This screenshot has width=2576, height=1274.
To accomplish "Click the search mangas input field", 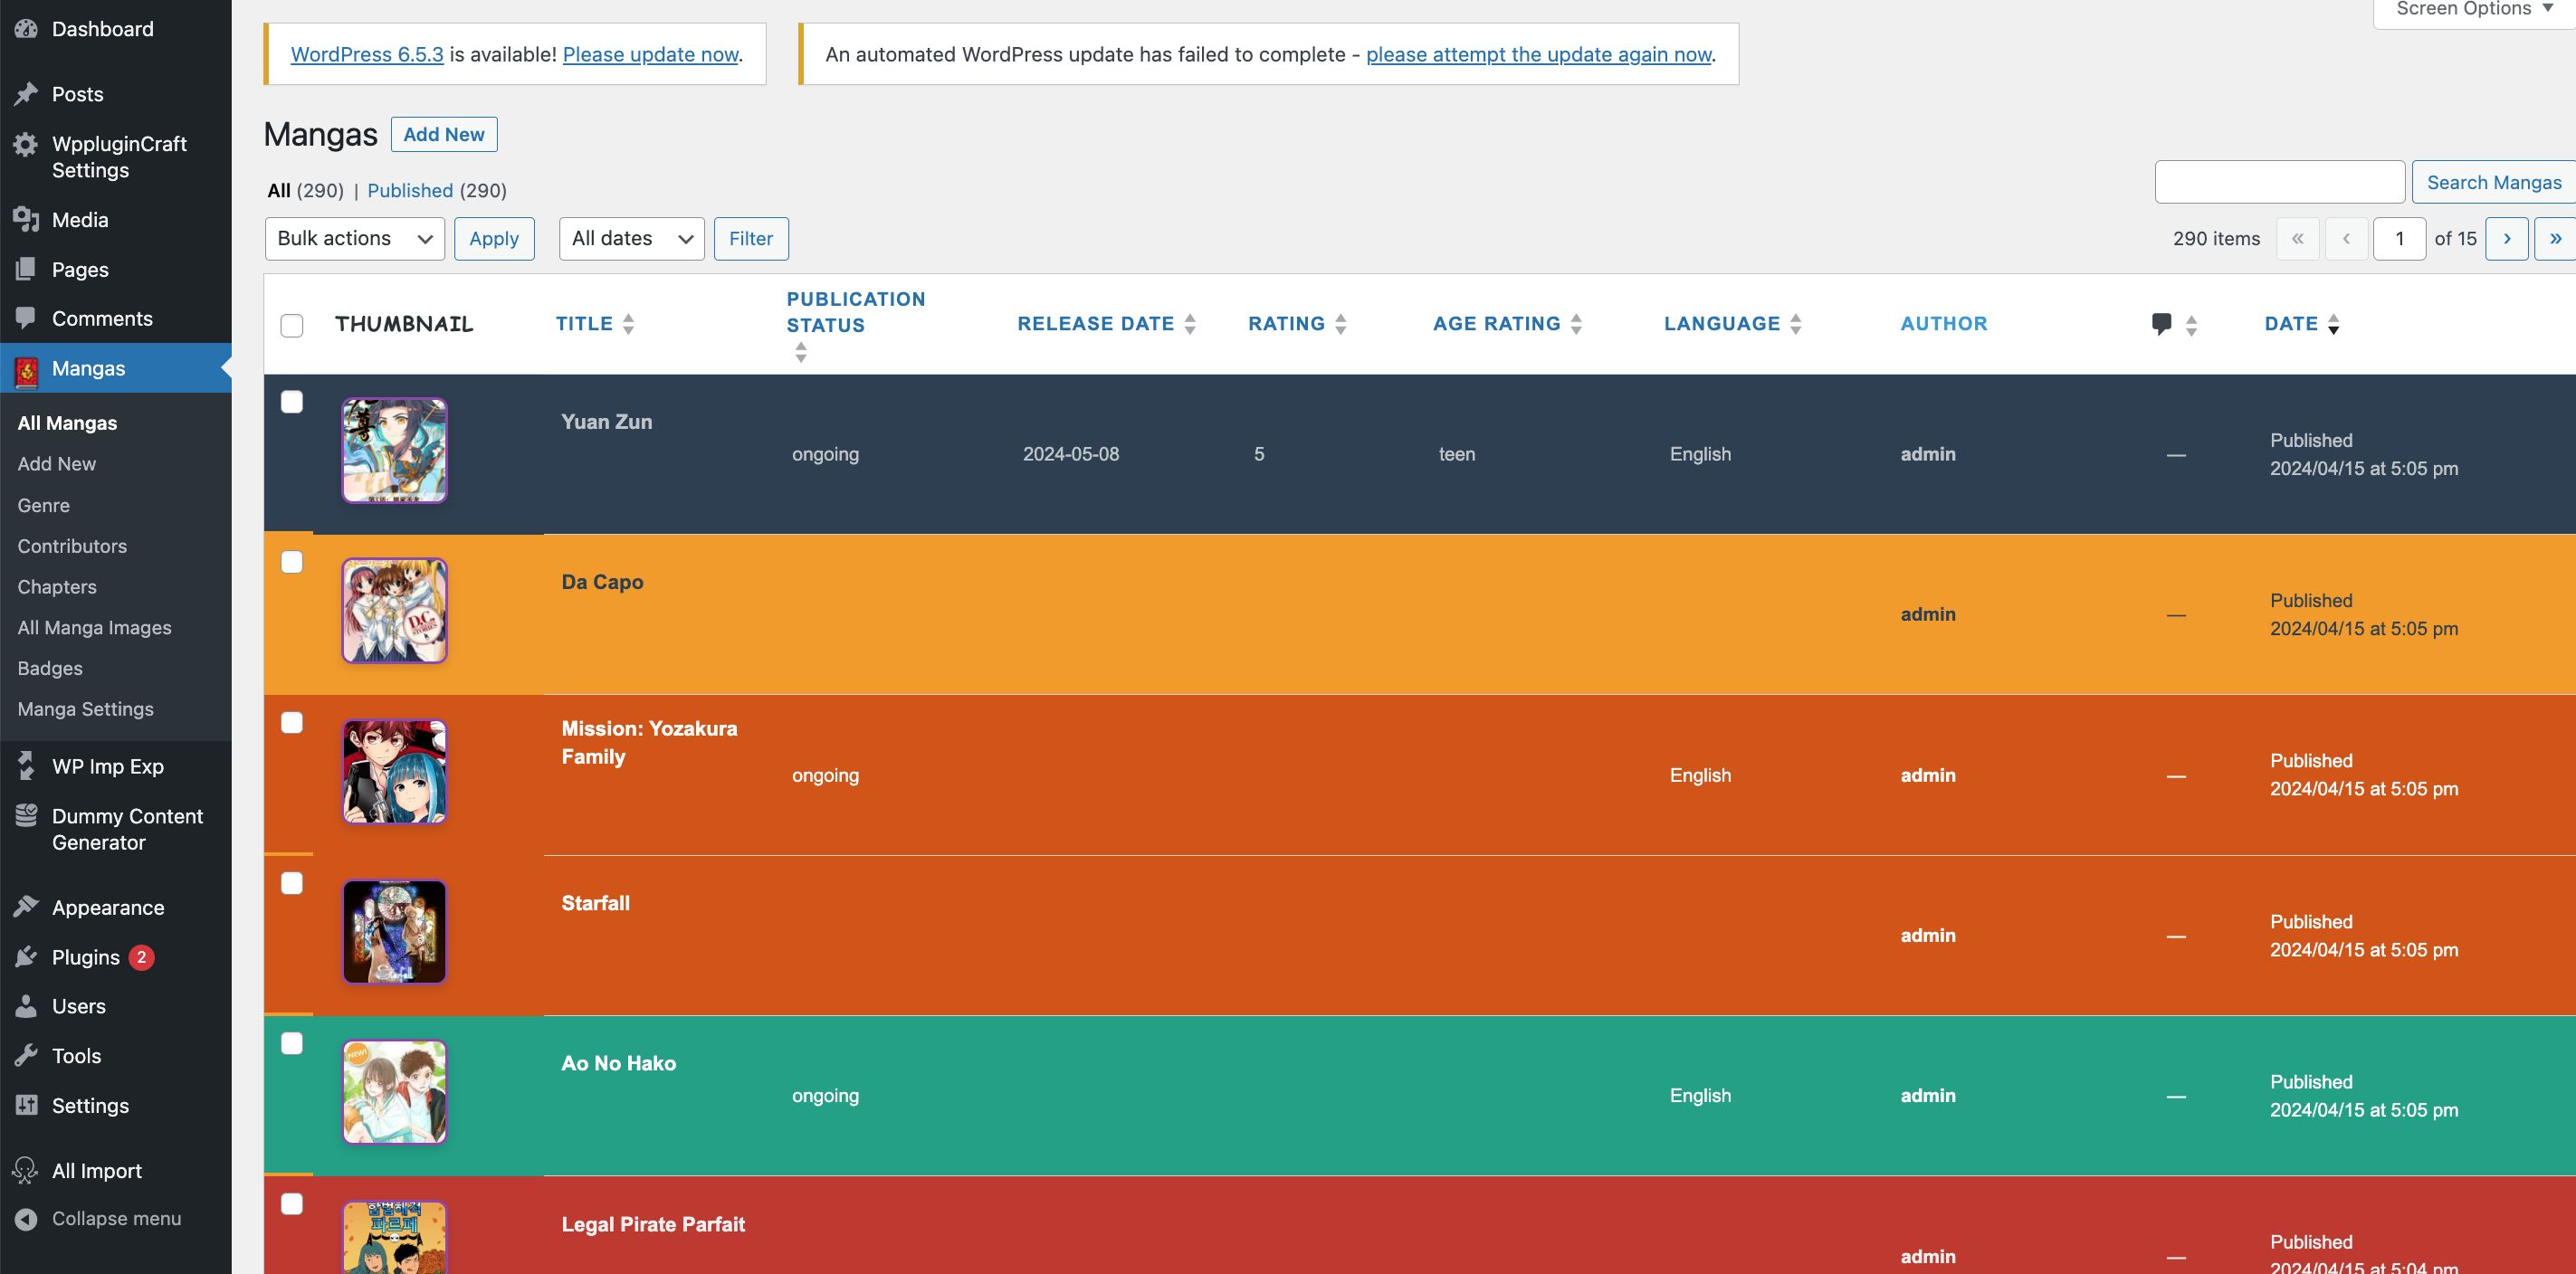I will click(x=2278, y=182).
